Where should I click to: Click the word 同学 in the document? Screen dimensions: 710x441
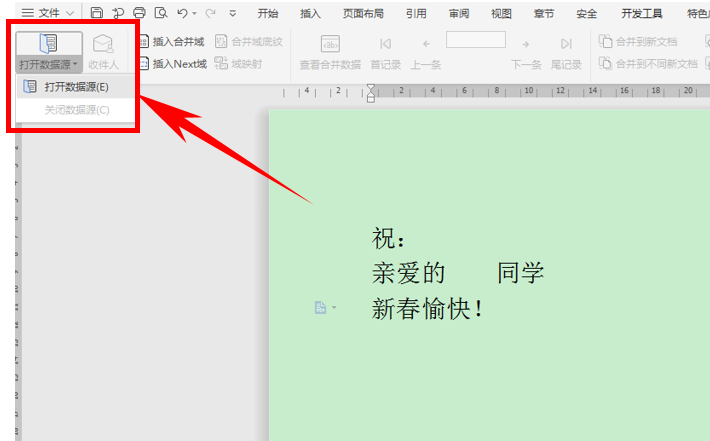520,273
